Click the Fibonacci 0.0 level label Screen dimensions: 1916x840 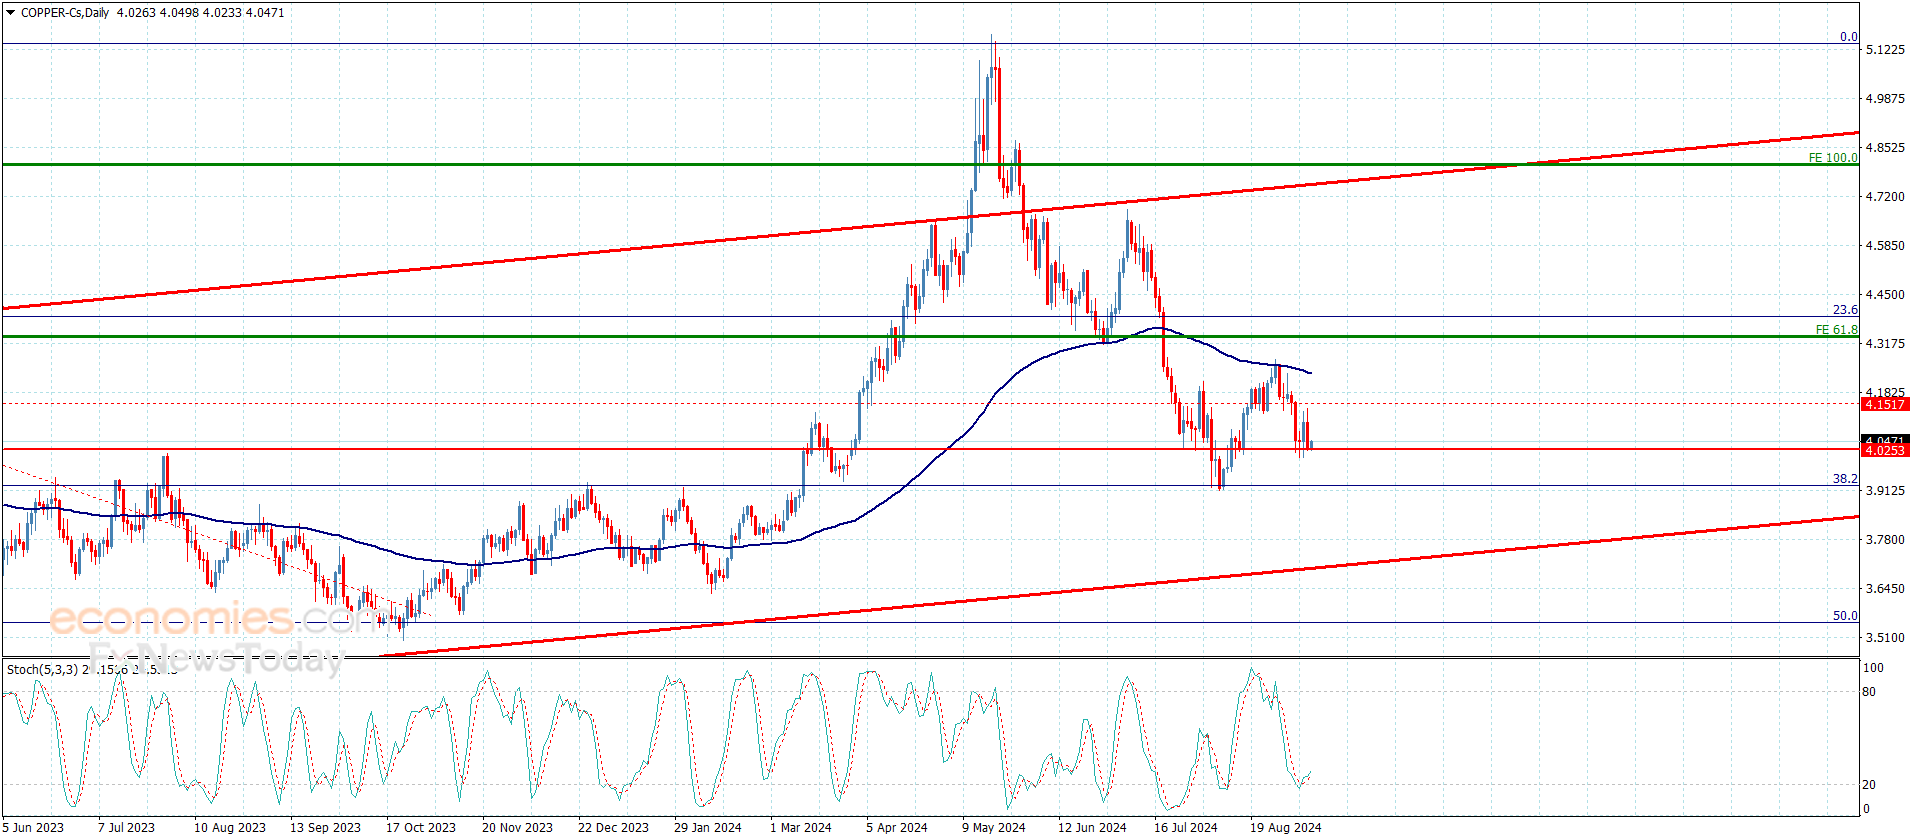1849,37
